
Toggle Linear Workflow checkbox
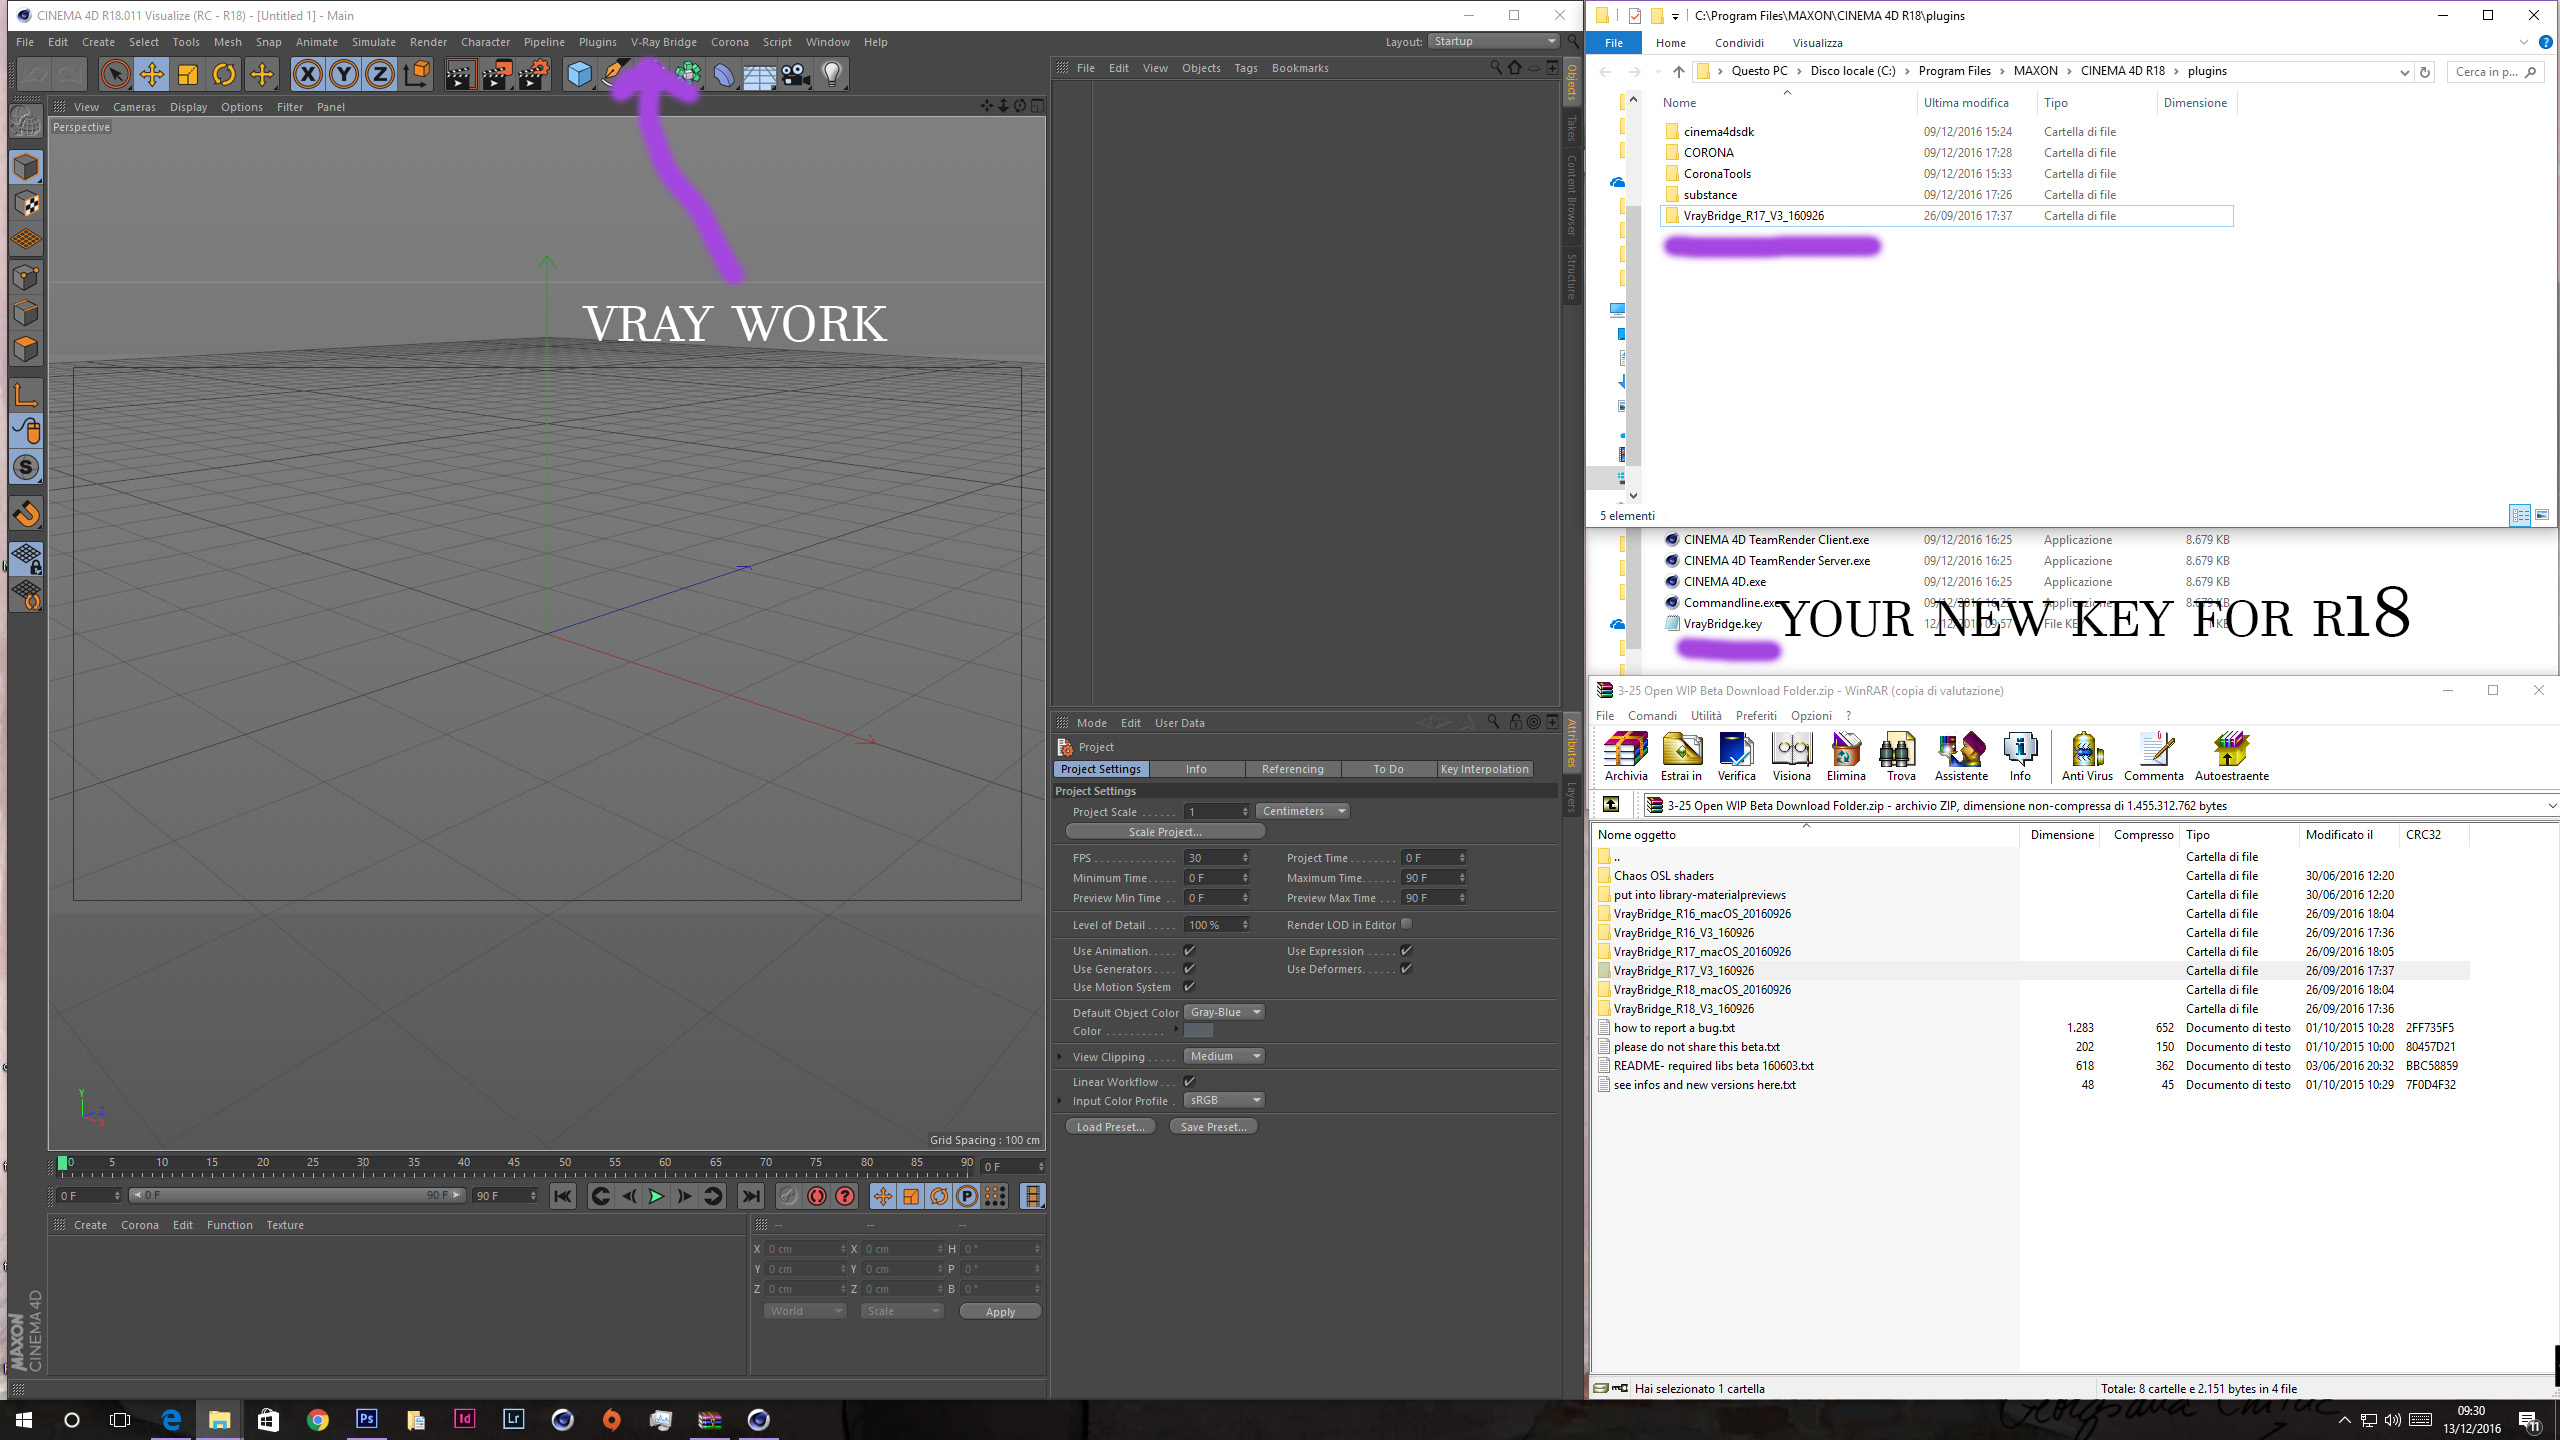coord(1190,1081)
